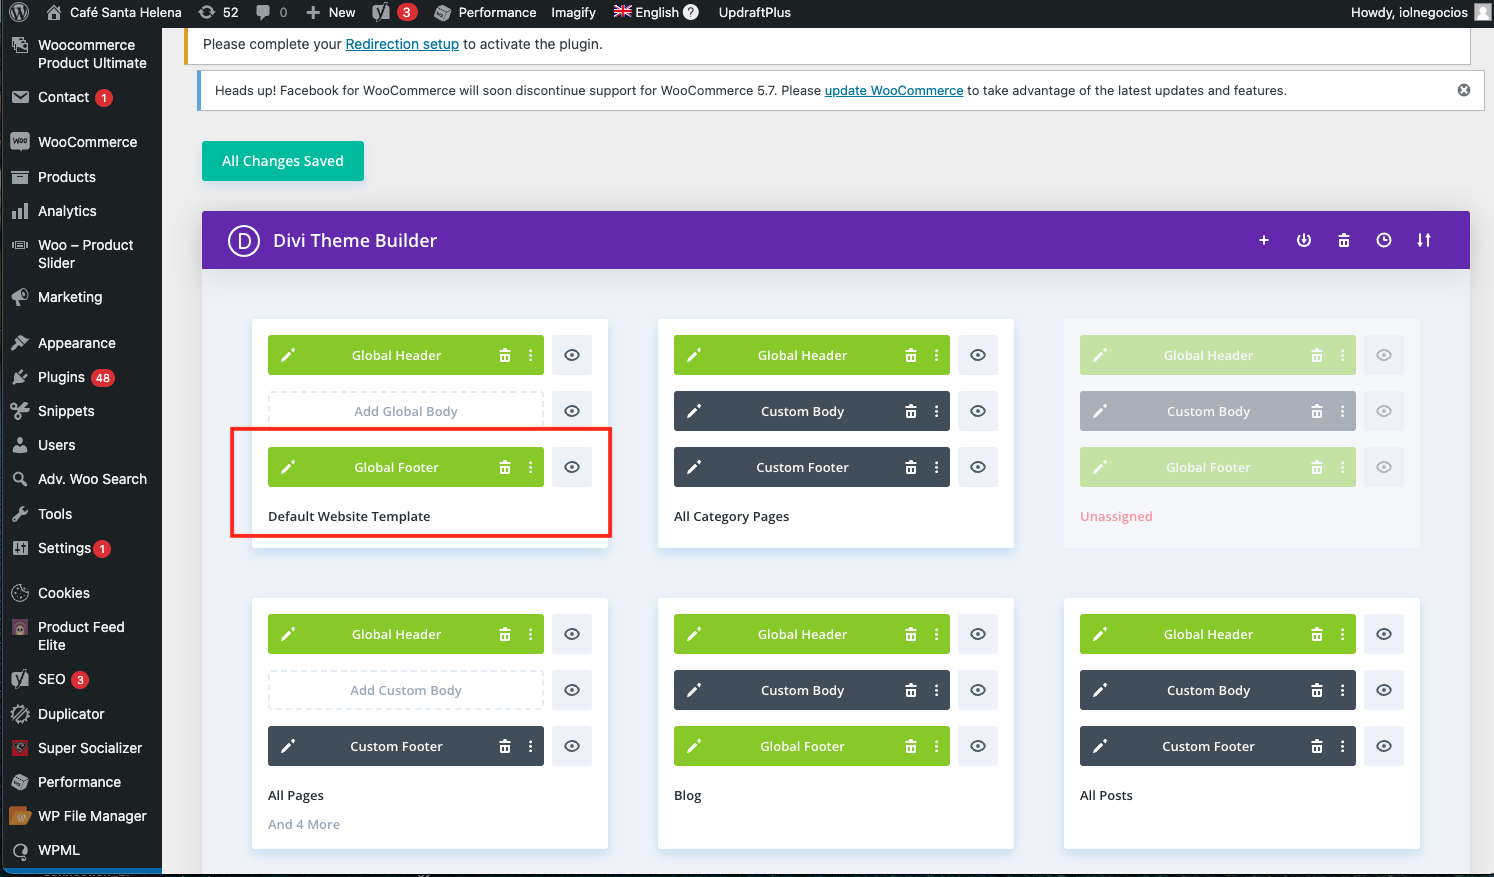This screenshot has height=877, width=1494.
Task: Toggle visibility of Default Website Template Global Header
Action: tap(572, 355)
